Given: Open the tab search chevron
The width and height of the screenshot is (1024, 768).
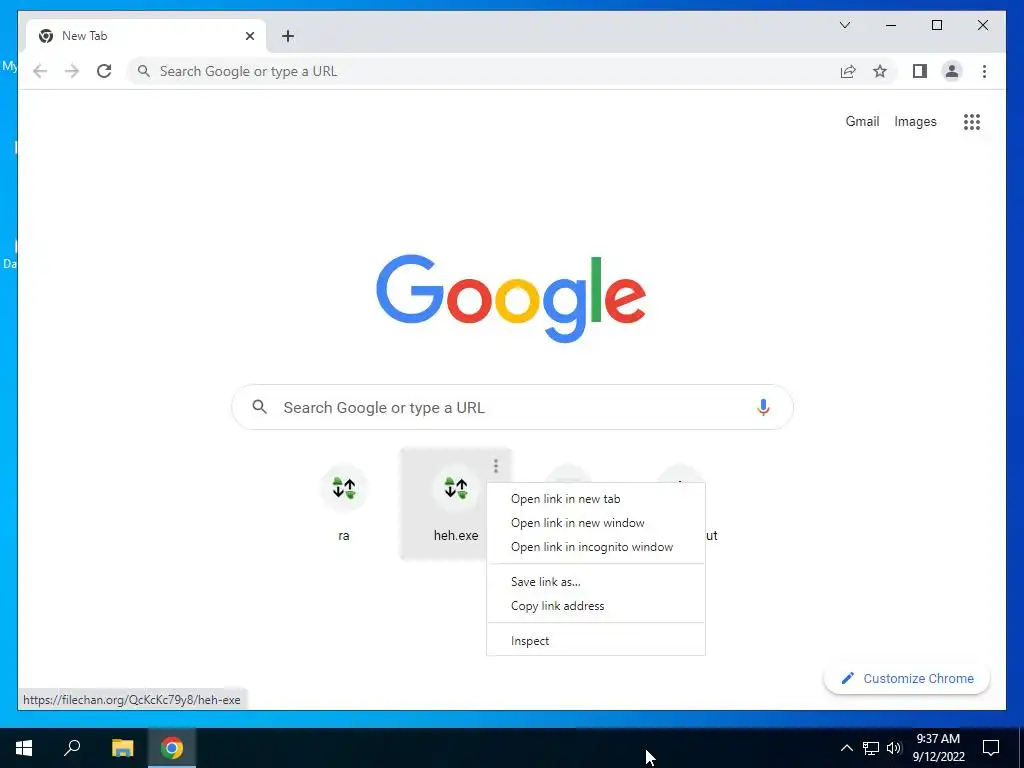Looking at the screenshot, I should pos(844,25).
